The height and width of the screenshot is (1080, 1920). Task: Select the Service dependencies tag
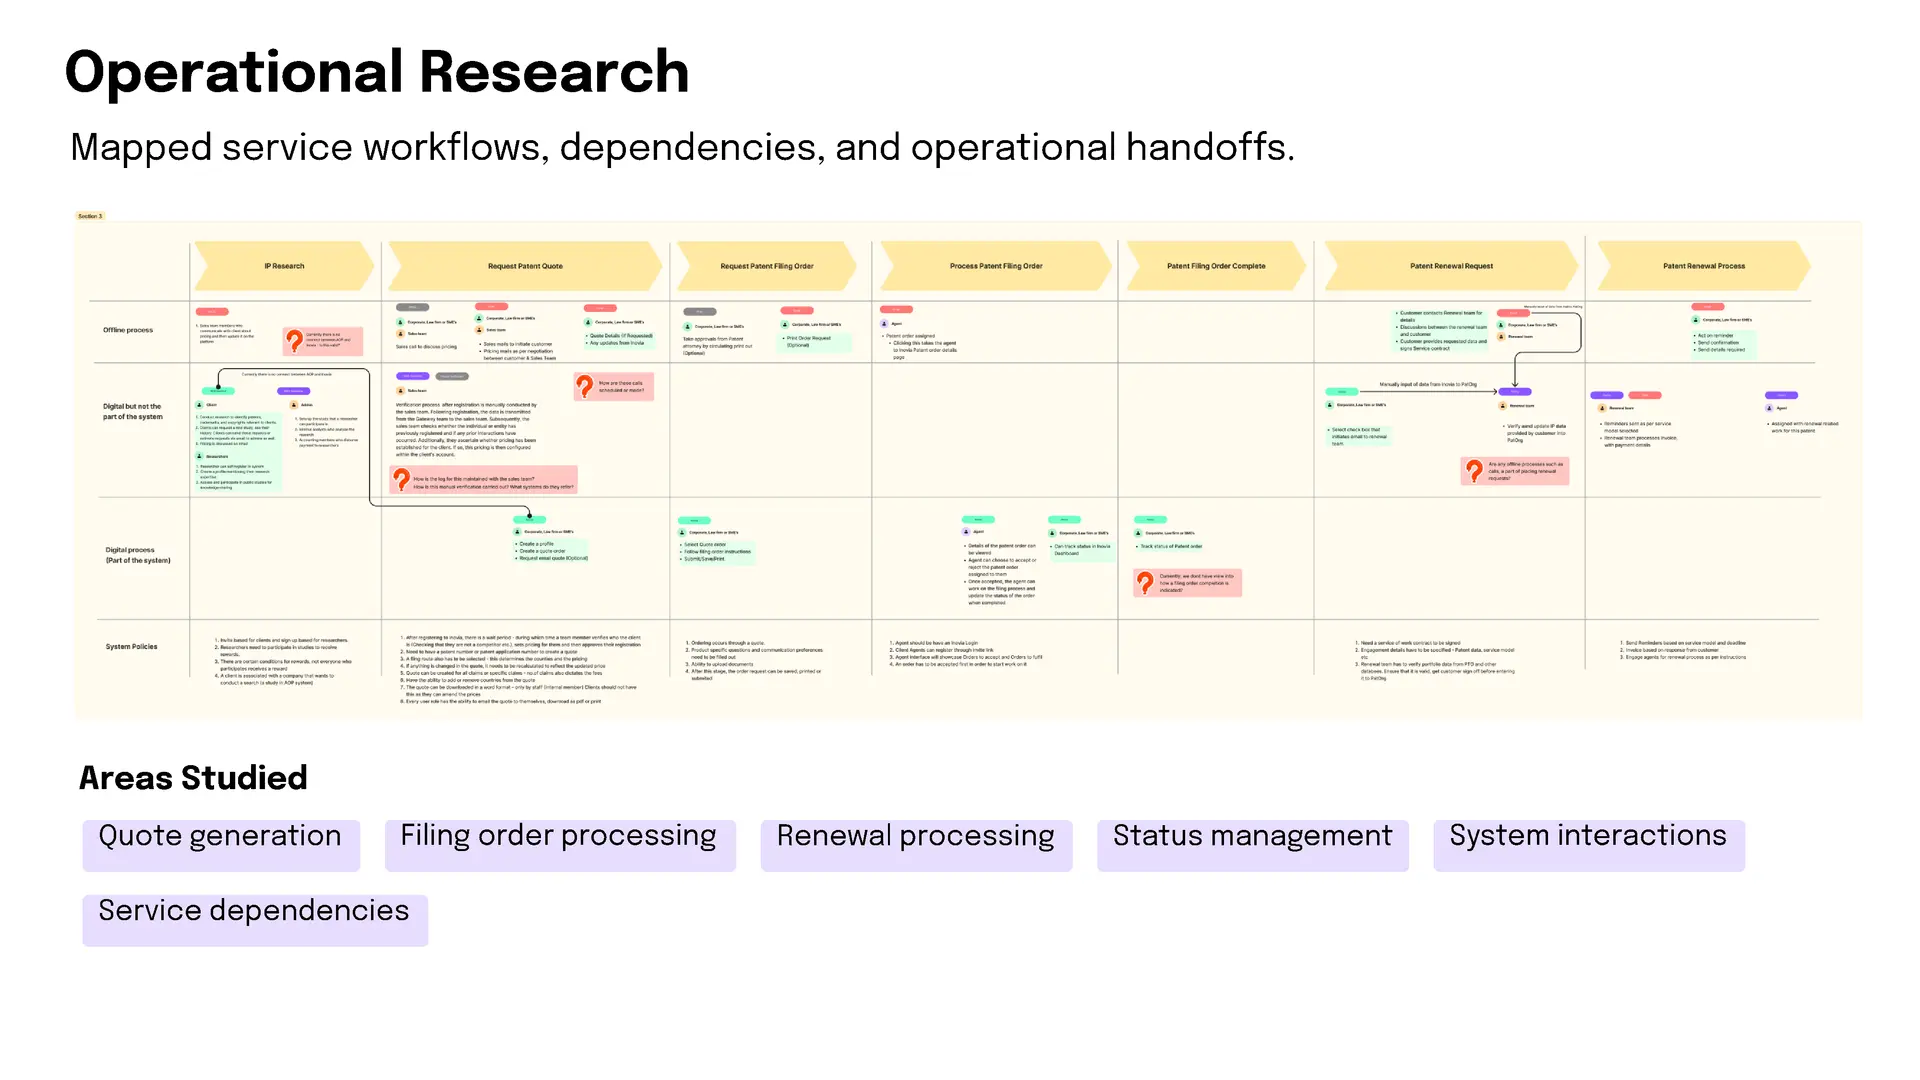255,920
